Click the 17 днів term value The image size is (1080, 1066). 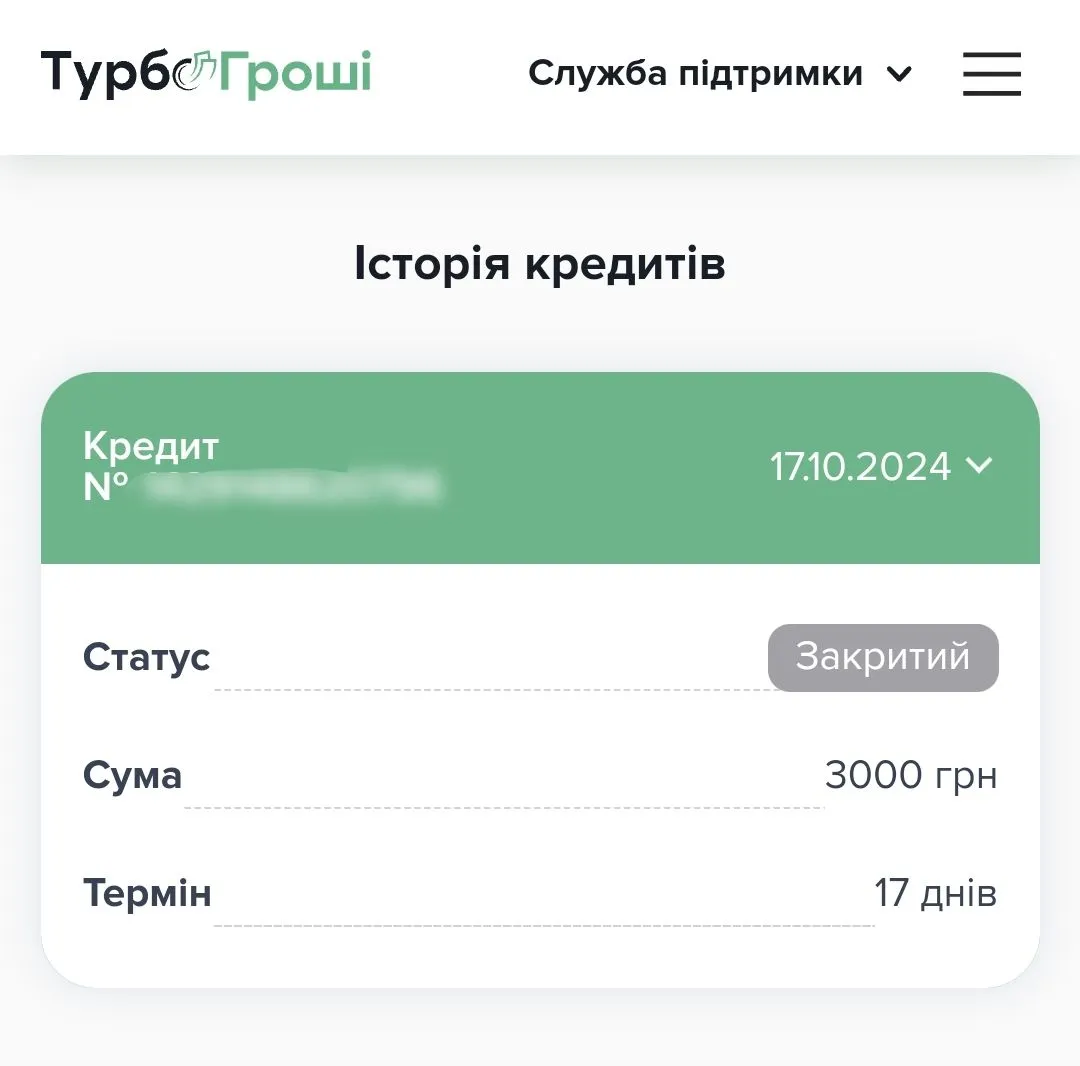pyautogui.click(x=935, y=892)
